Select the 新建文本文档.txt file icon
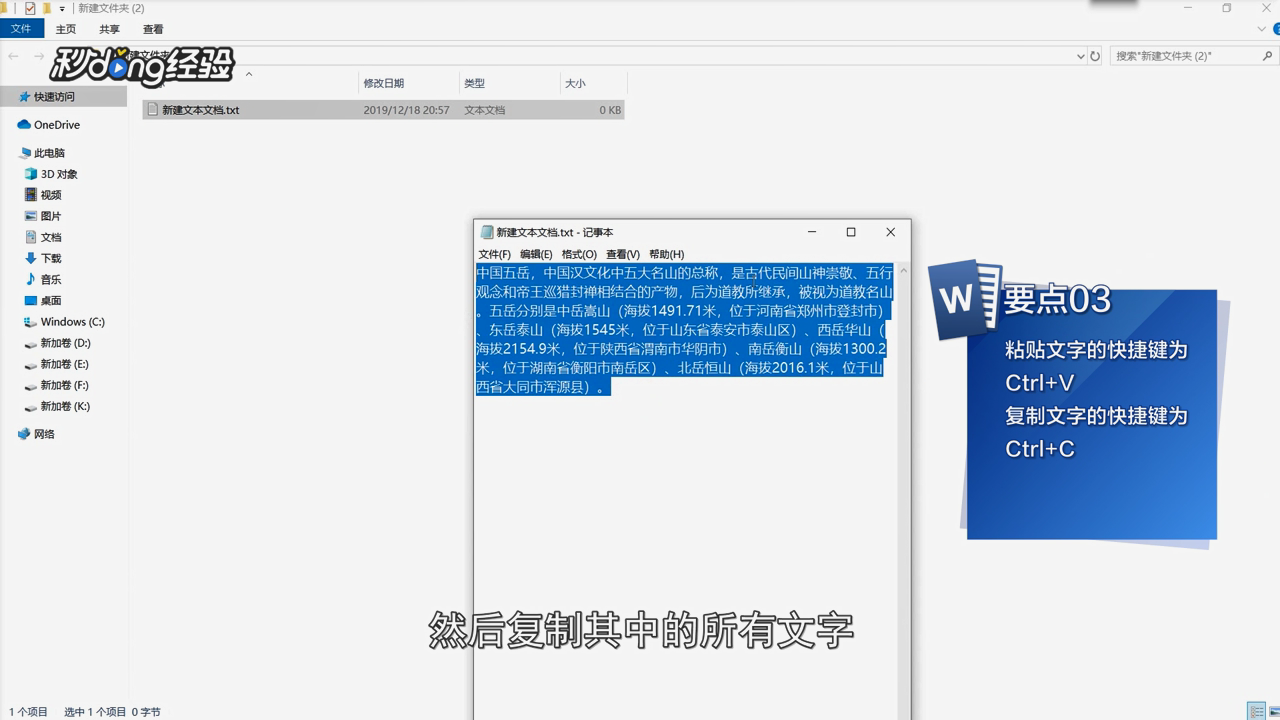 (152, 109)
